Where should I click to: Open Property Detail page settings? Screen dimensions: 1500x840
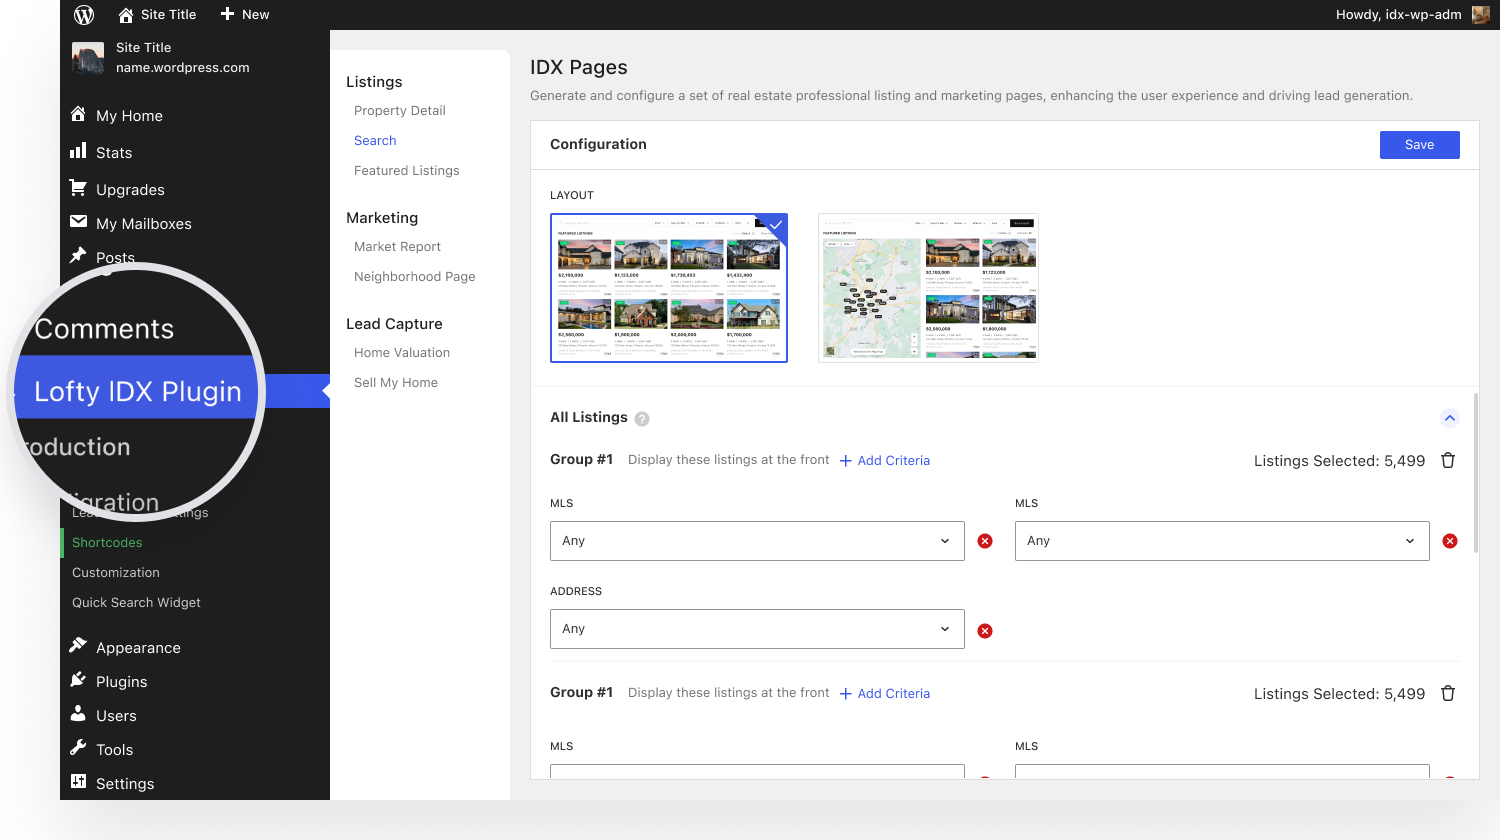coord(400,111)
